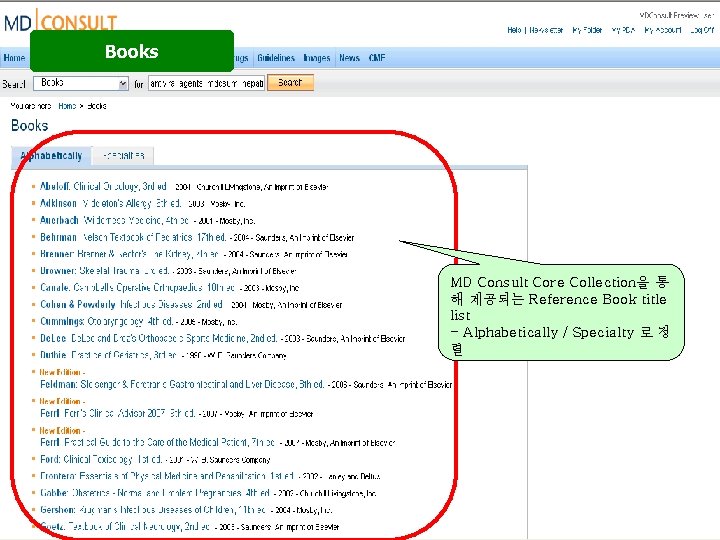Click the MD Consult logo
This screenshot has height=540, width=720.
(x=60, y=21)
